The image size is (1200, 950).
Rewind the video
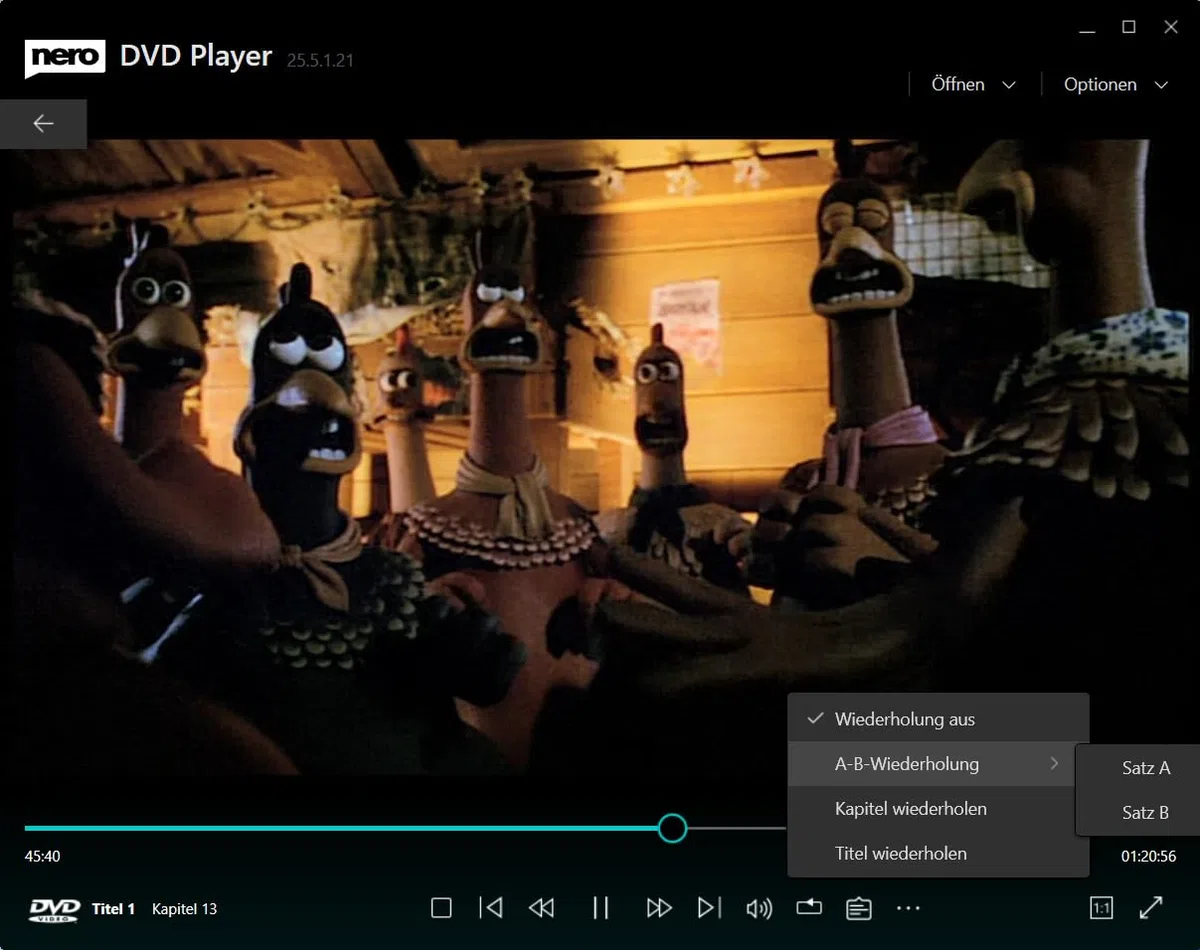(541, 908)
